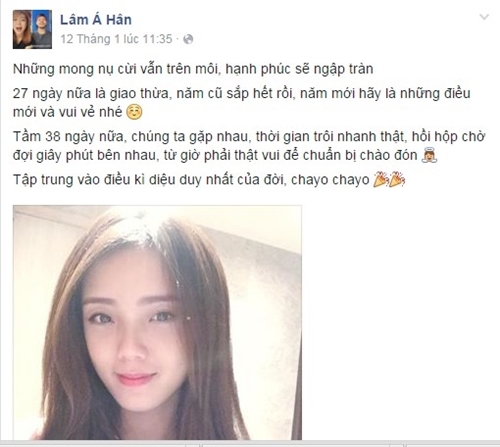
Task: Click the 'Những mong nụ cười' first post line
Action: point(193,69)
